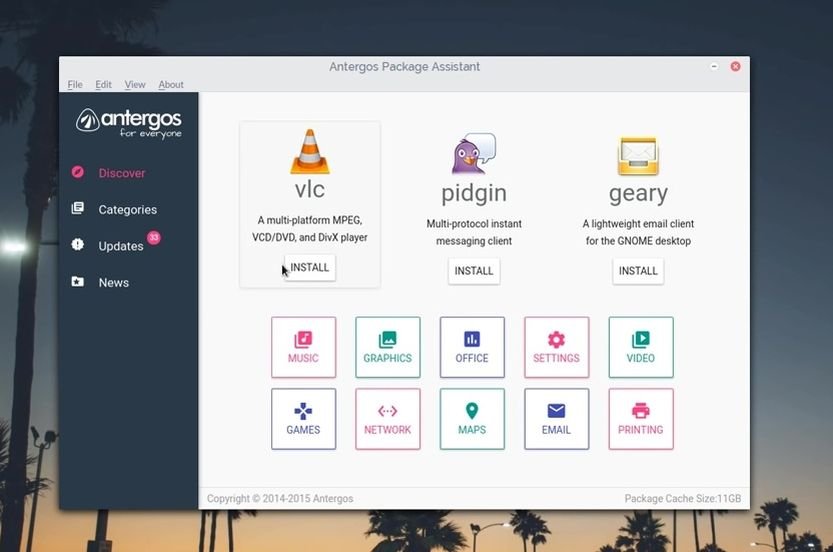Install the vlc package

point(310,268)
